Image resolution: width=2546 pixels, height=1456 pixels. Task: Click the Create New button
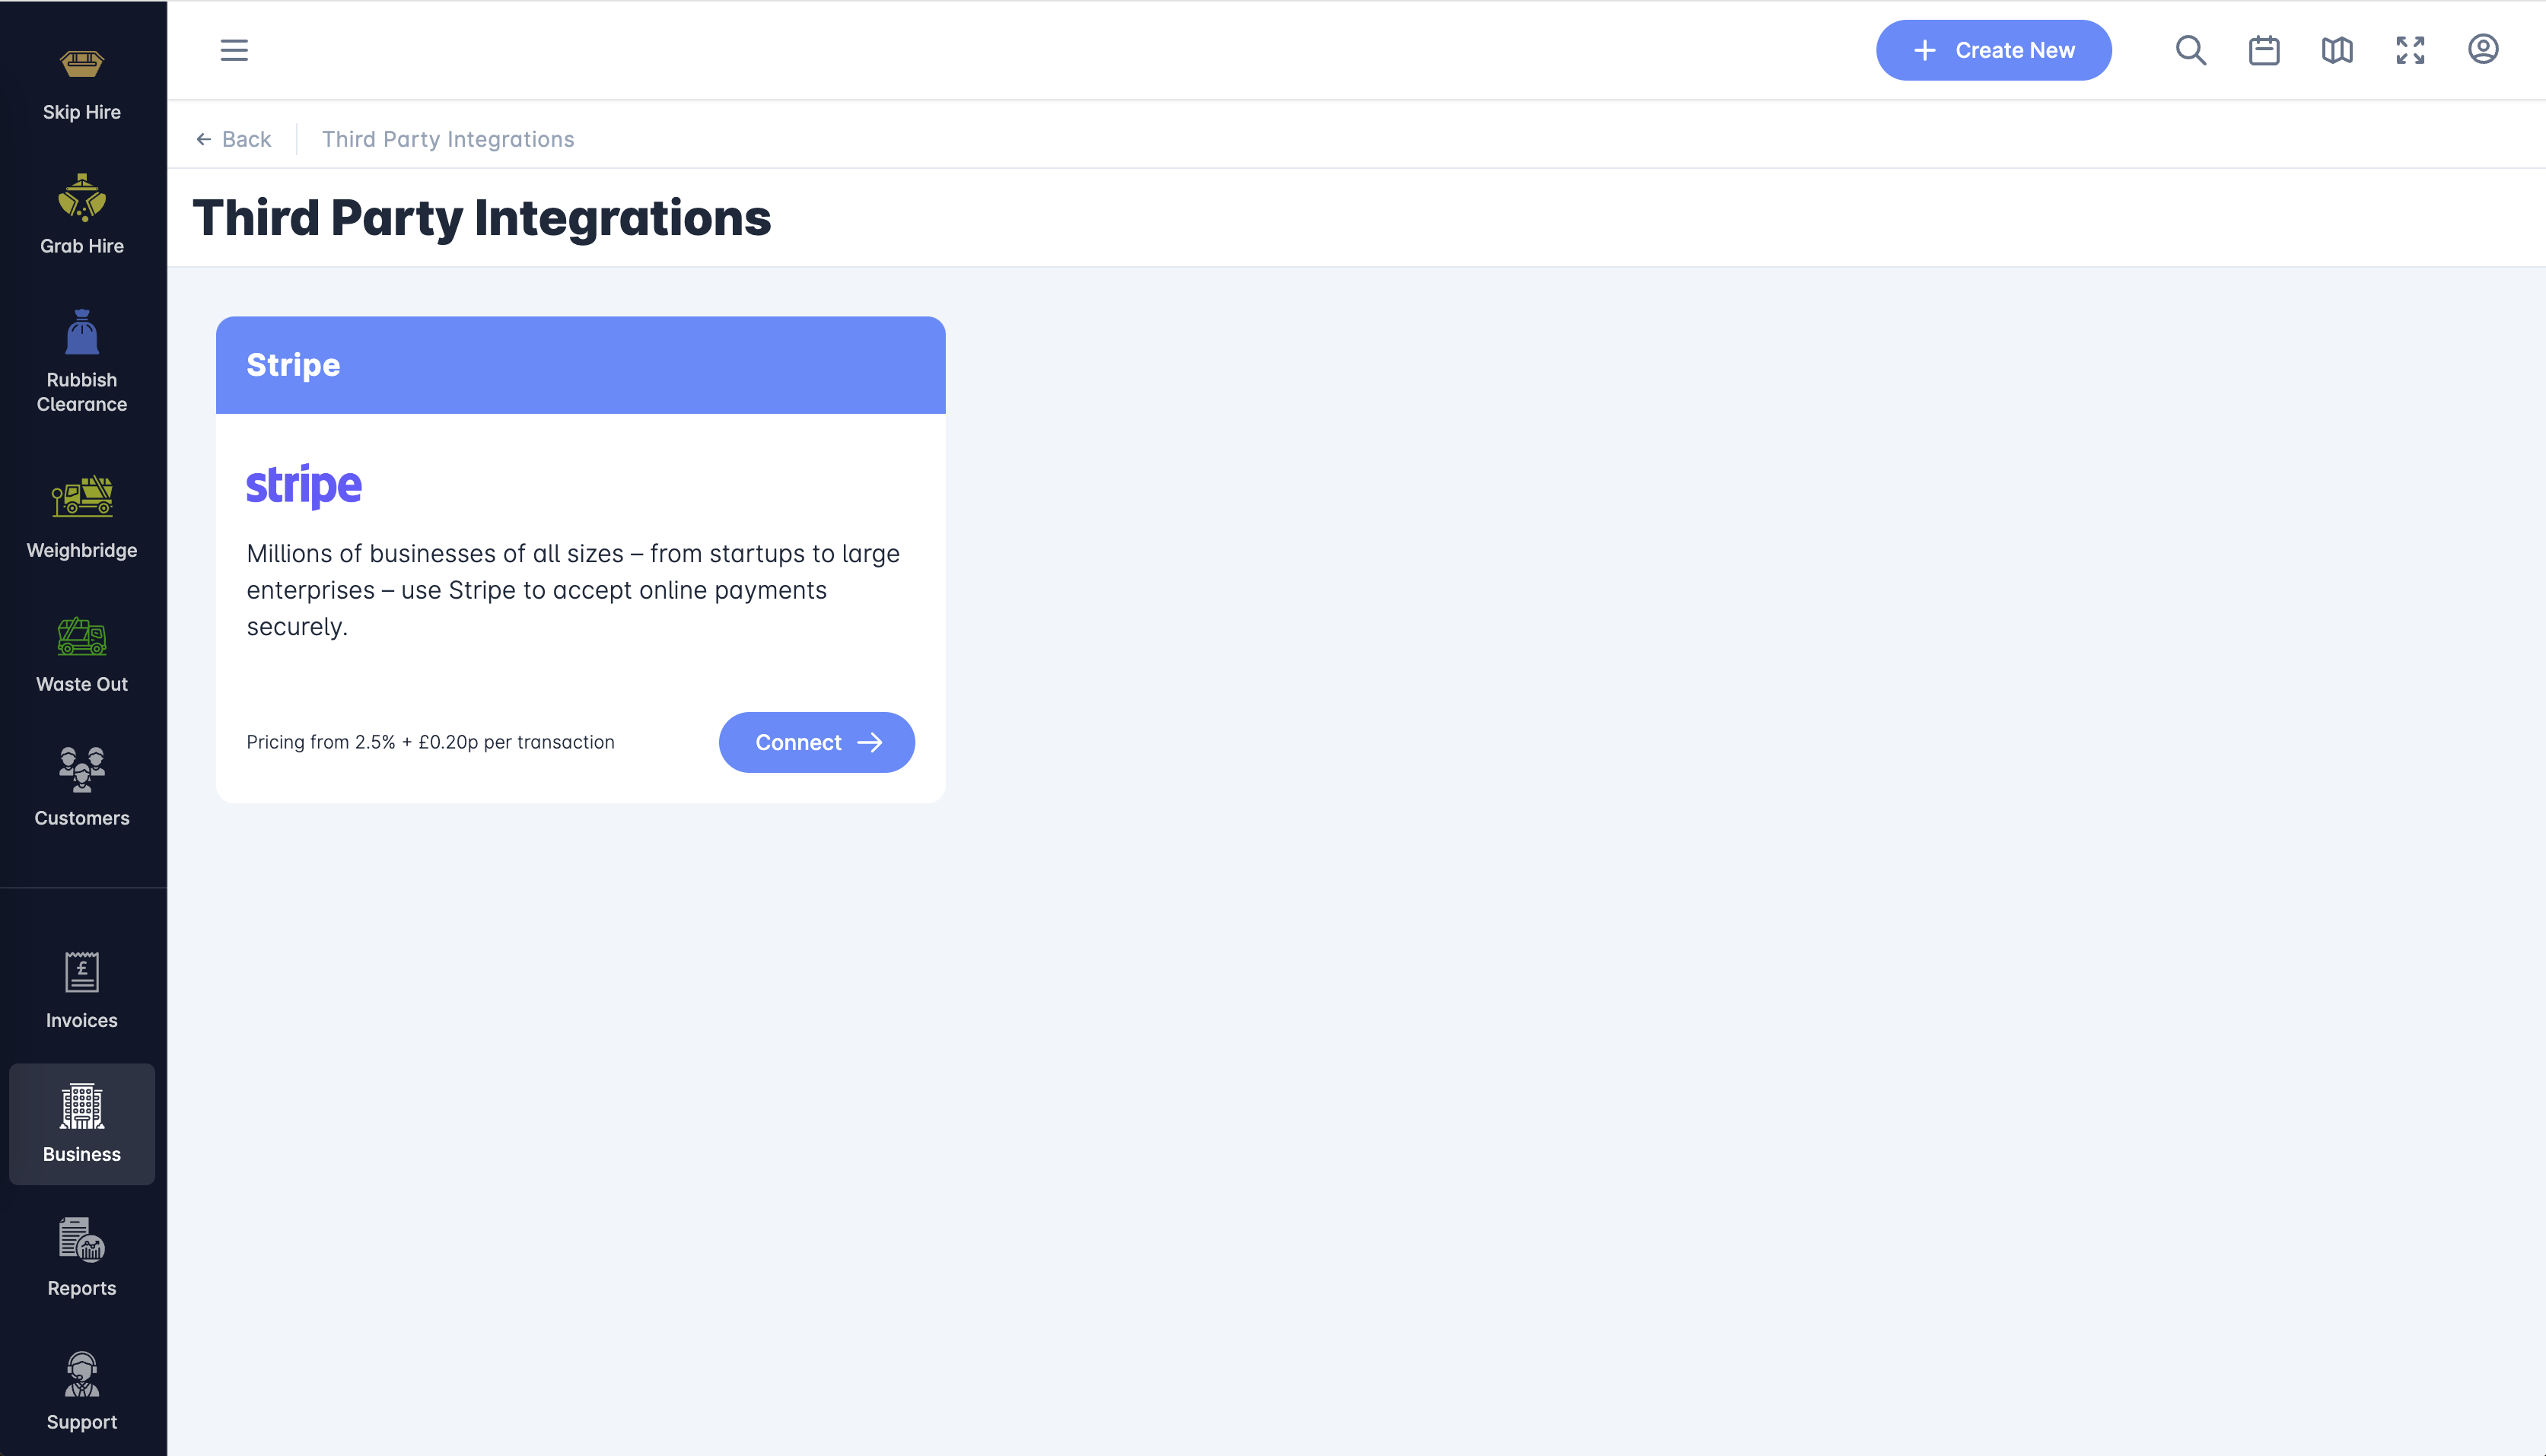coord(1993,50)
